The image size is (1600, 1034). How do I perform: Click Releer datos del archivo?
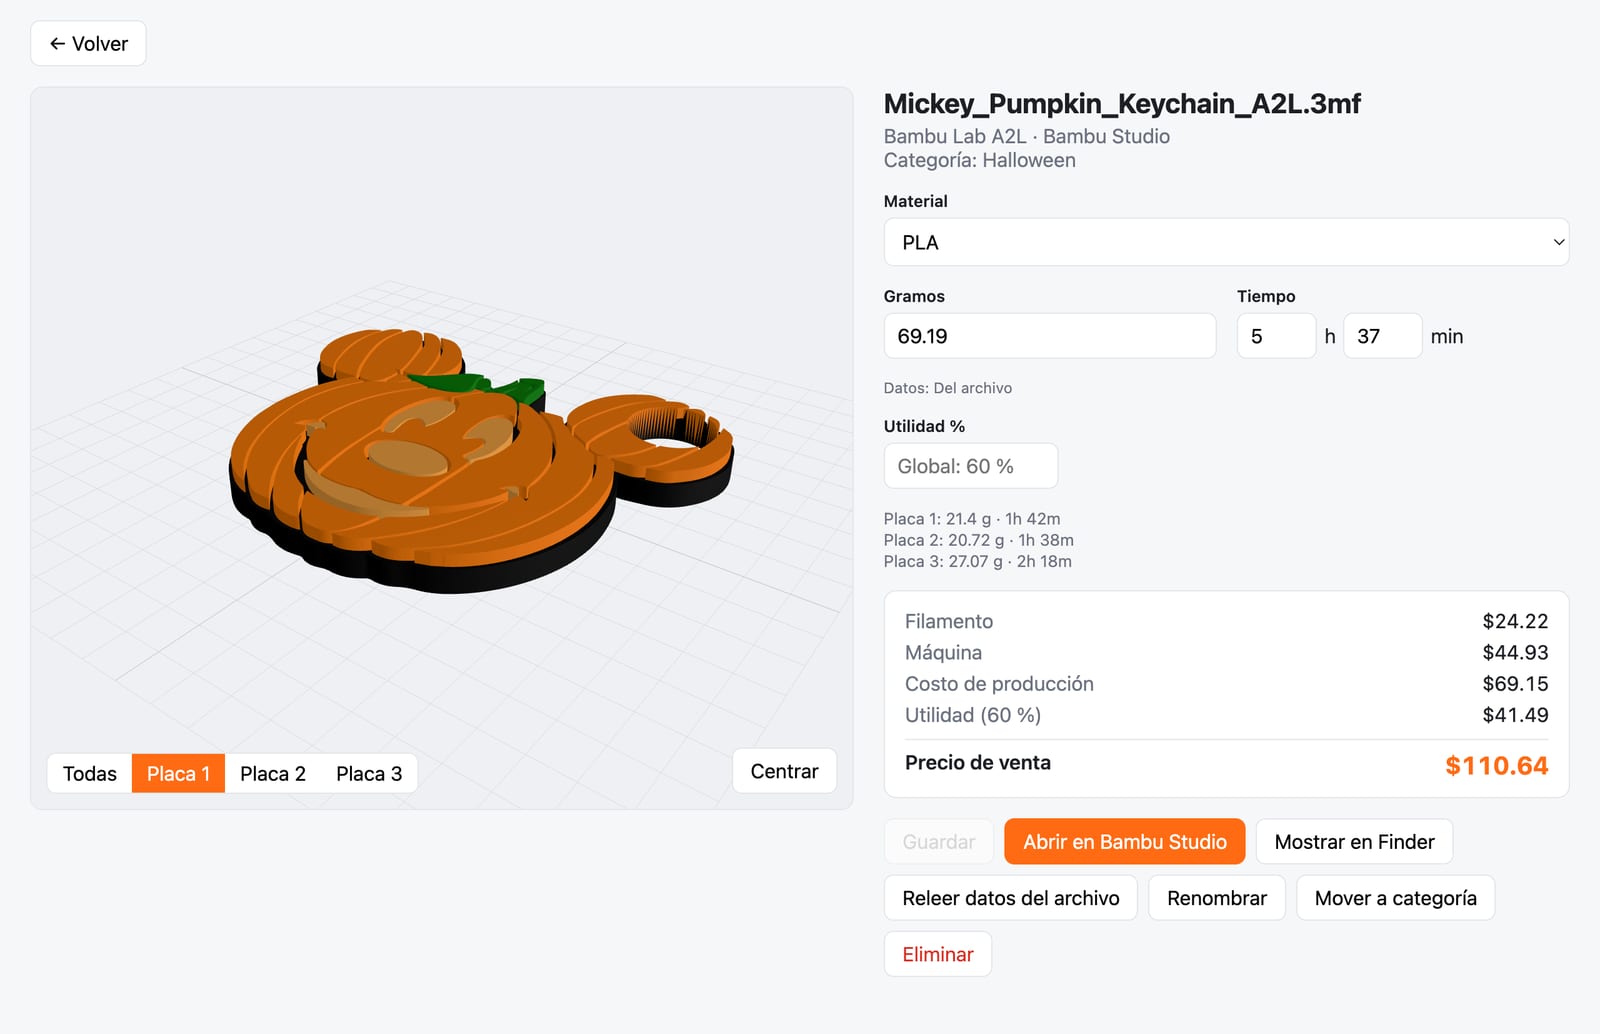point(1011,898)
